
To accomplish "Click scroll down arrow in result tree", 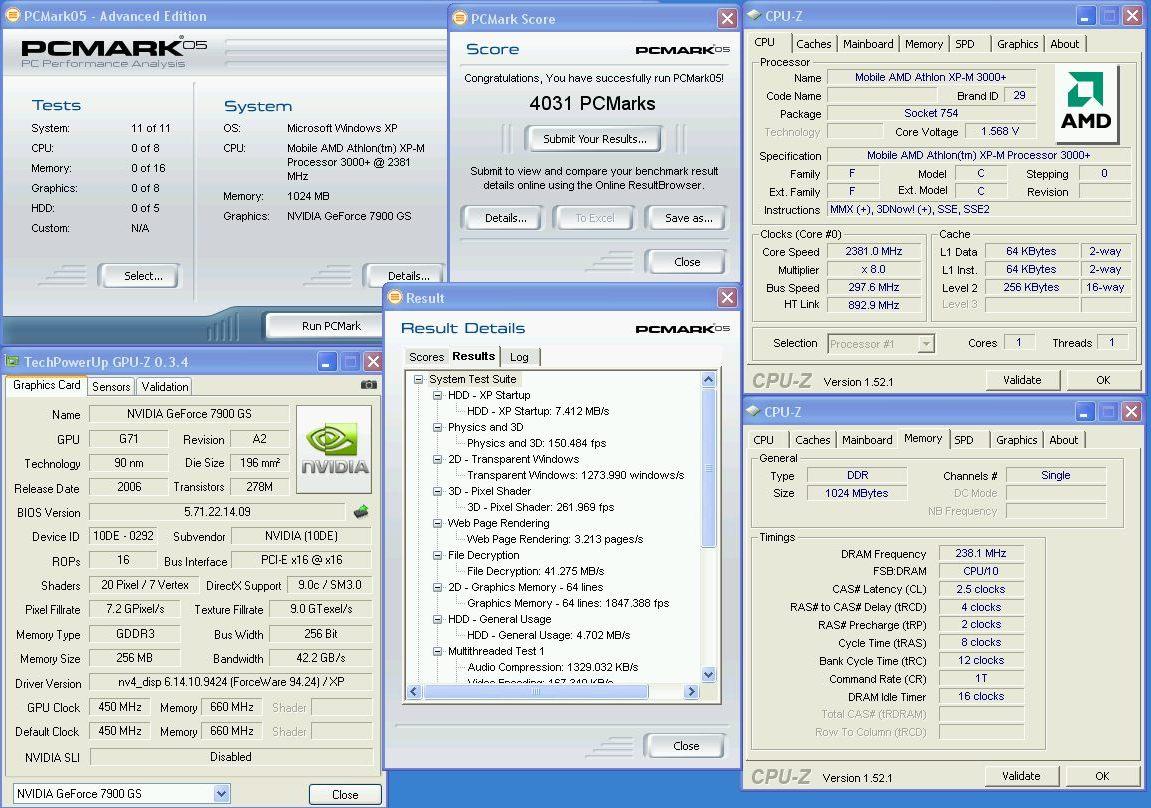I will click(x=708, y=674).
